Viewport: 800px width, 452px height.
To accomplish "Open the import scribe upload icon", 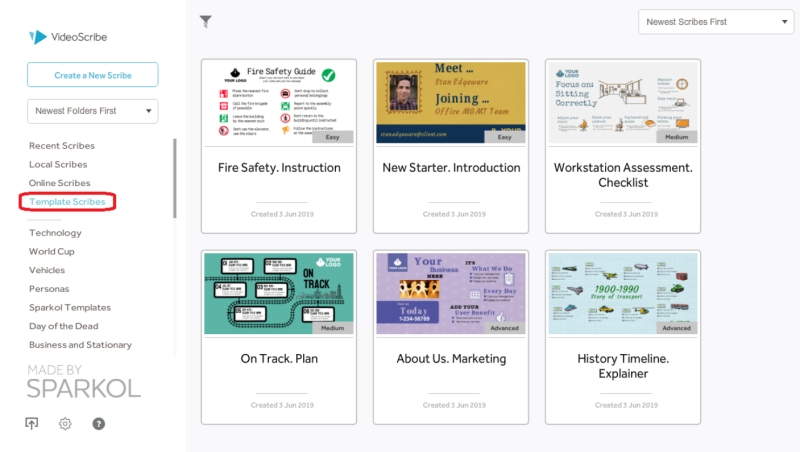I will [x=32, y=423].
